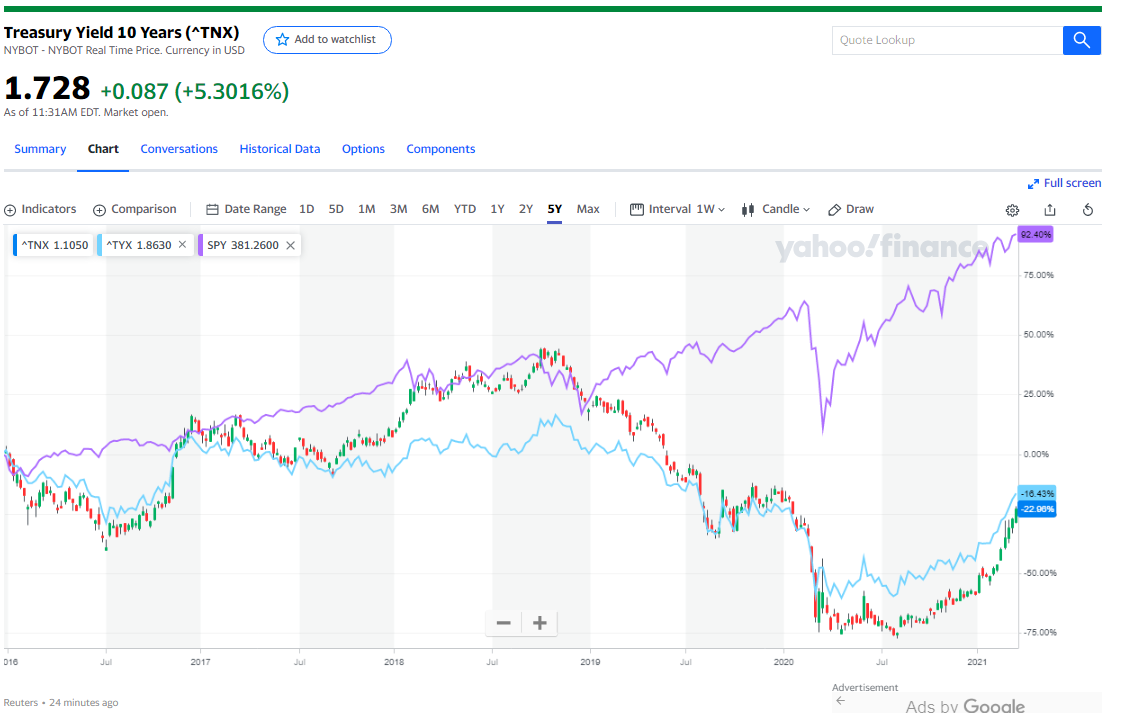Screen dimensions: 1124x713
Task: Select the ^TNX 1.1050 legend tag
Action: (53, 245)
